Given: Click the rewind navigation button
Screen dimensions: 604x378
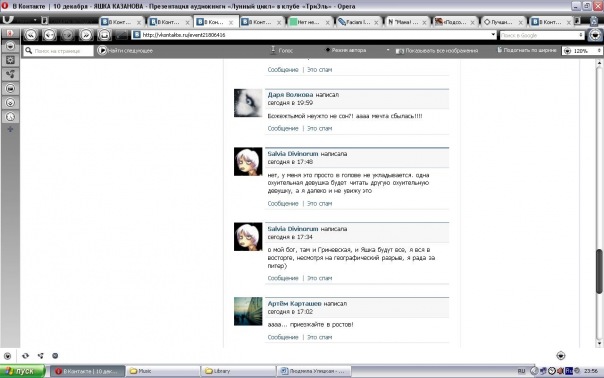Looking at the screenshot, I should click(x=31, y=35).
